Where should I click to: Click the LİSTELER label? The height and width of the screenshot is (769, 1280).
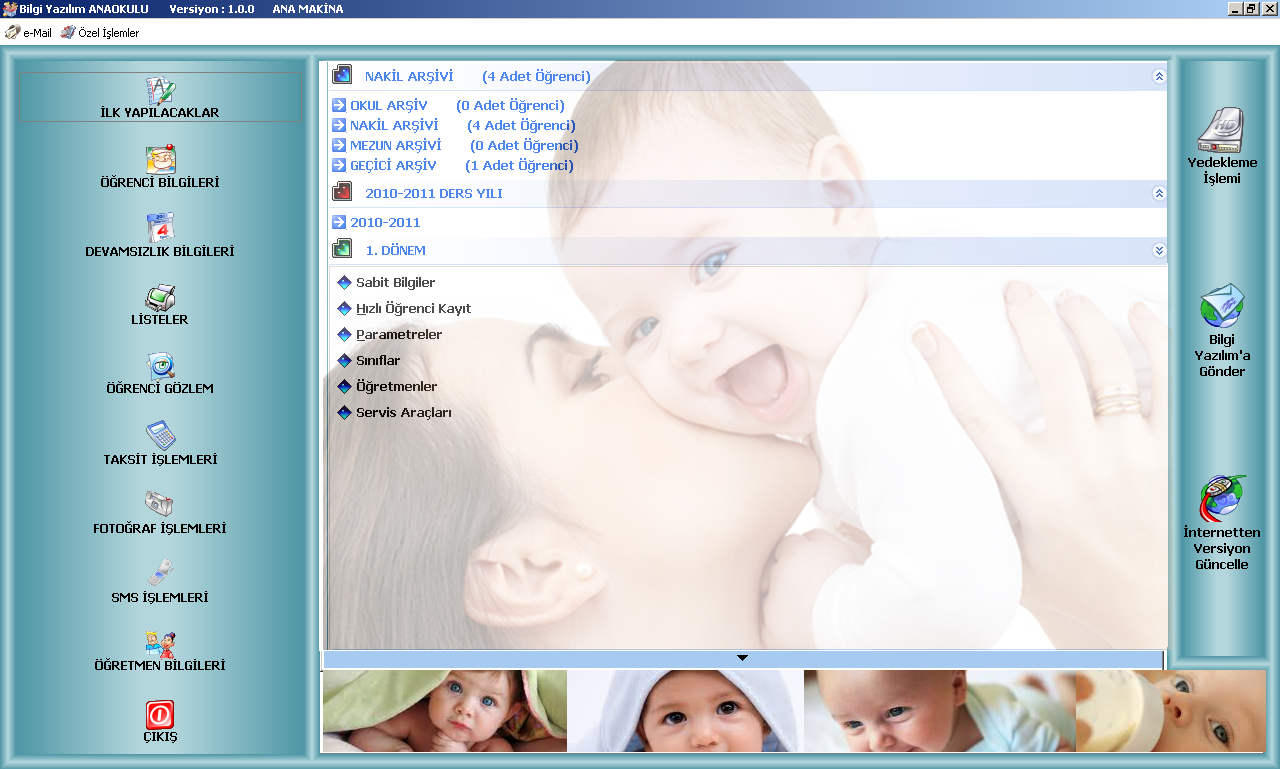pos(160,320)
